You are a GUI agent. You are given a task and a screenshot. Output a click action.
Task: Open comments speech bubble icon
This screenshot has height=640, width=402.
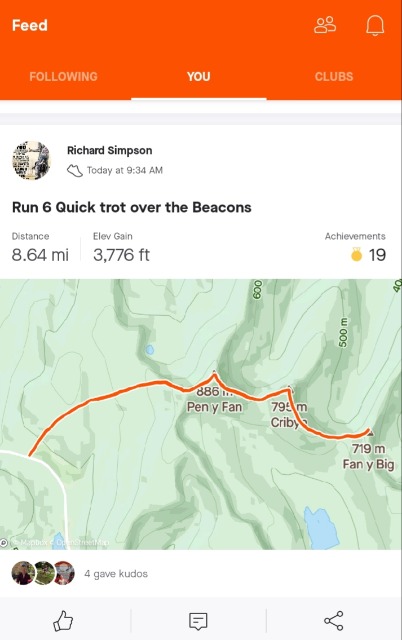tap(198, 621)
